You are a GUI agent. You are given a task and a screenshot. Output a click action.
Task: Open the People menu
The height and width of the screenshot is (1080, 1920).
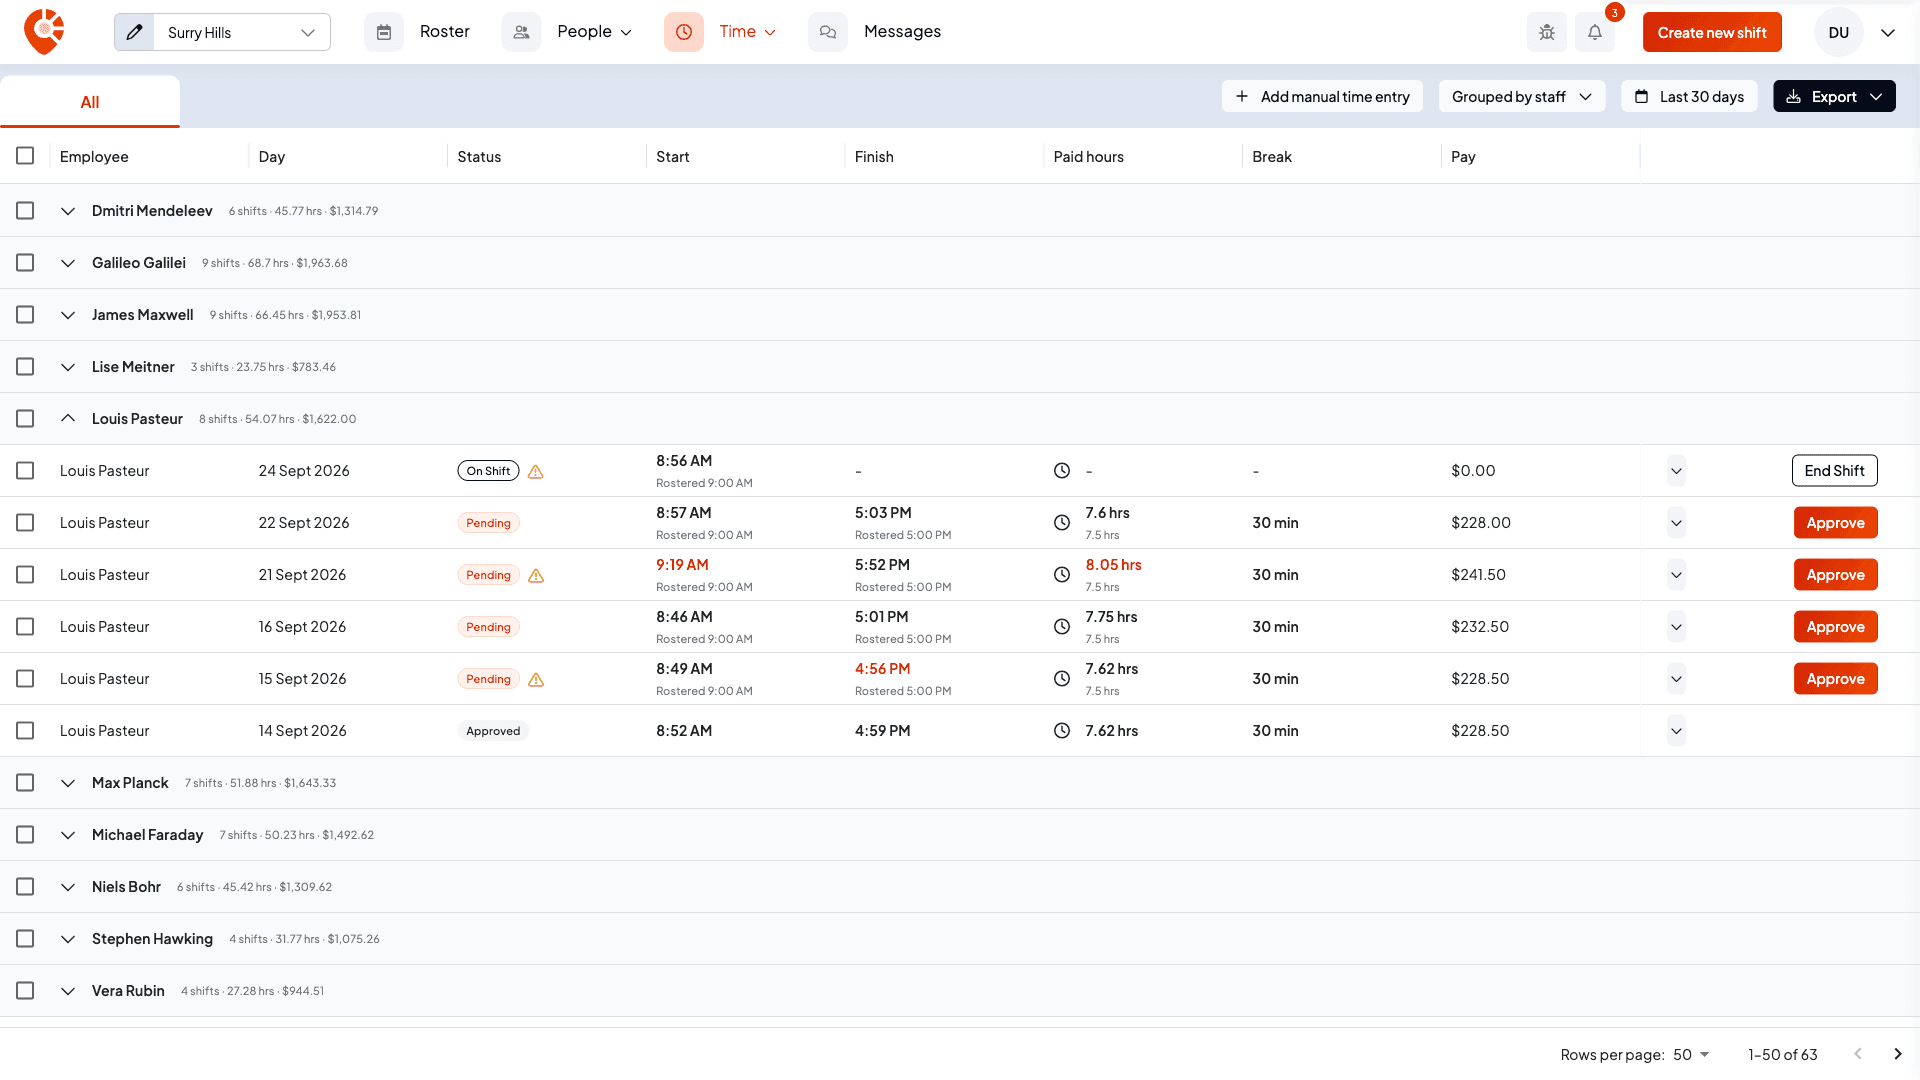pyautogui.click(x=594, y=32)
